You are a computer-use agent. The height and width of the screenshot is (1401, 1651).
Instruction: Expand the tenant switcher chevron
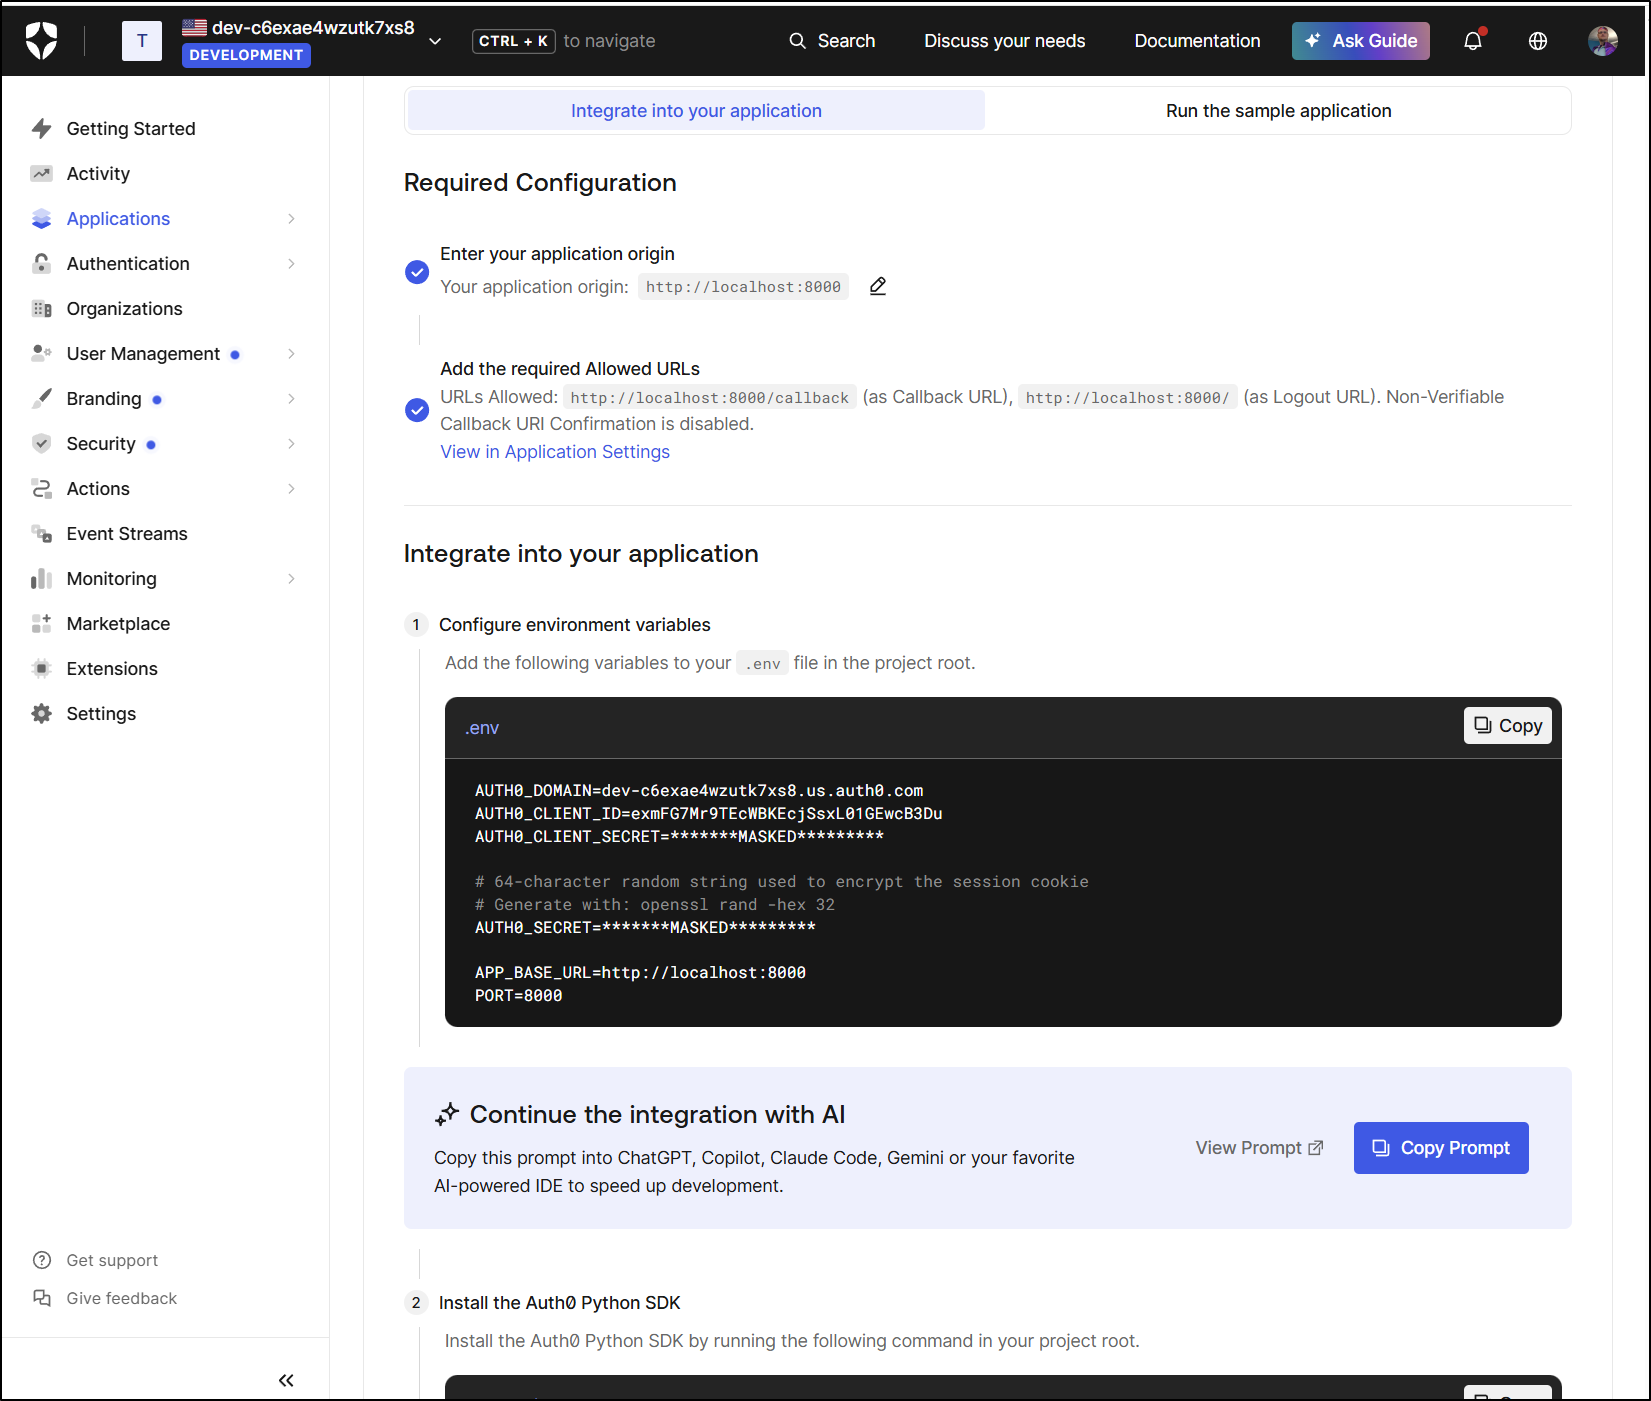(435, 41)
